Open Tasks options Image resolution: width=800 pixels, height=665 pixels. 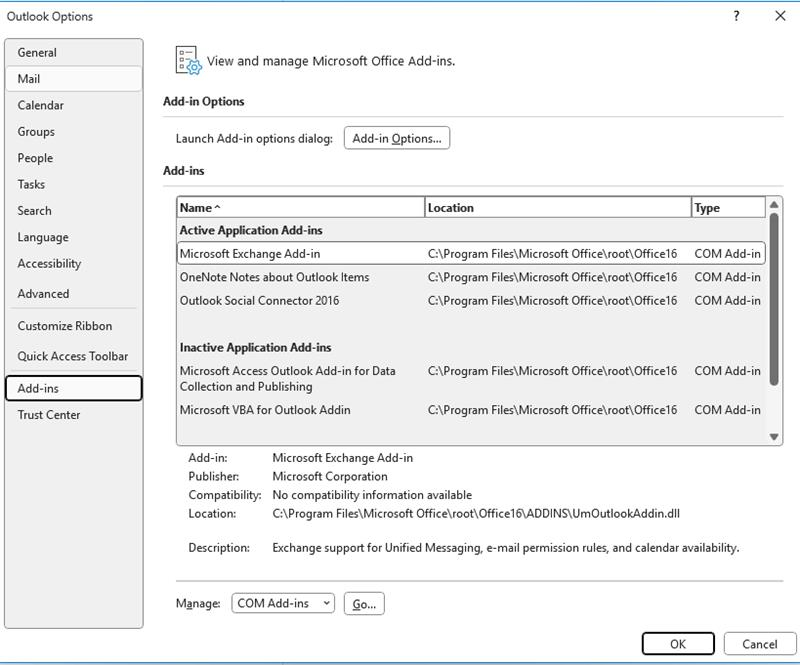pyautogui.click(x=73, y=184)
